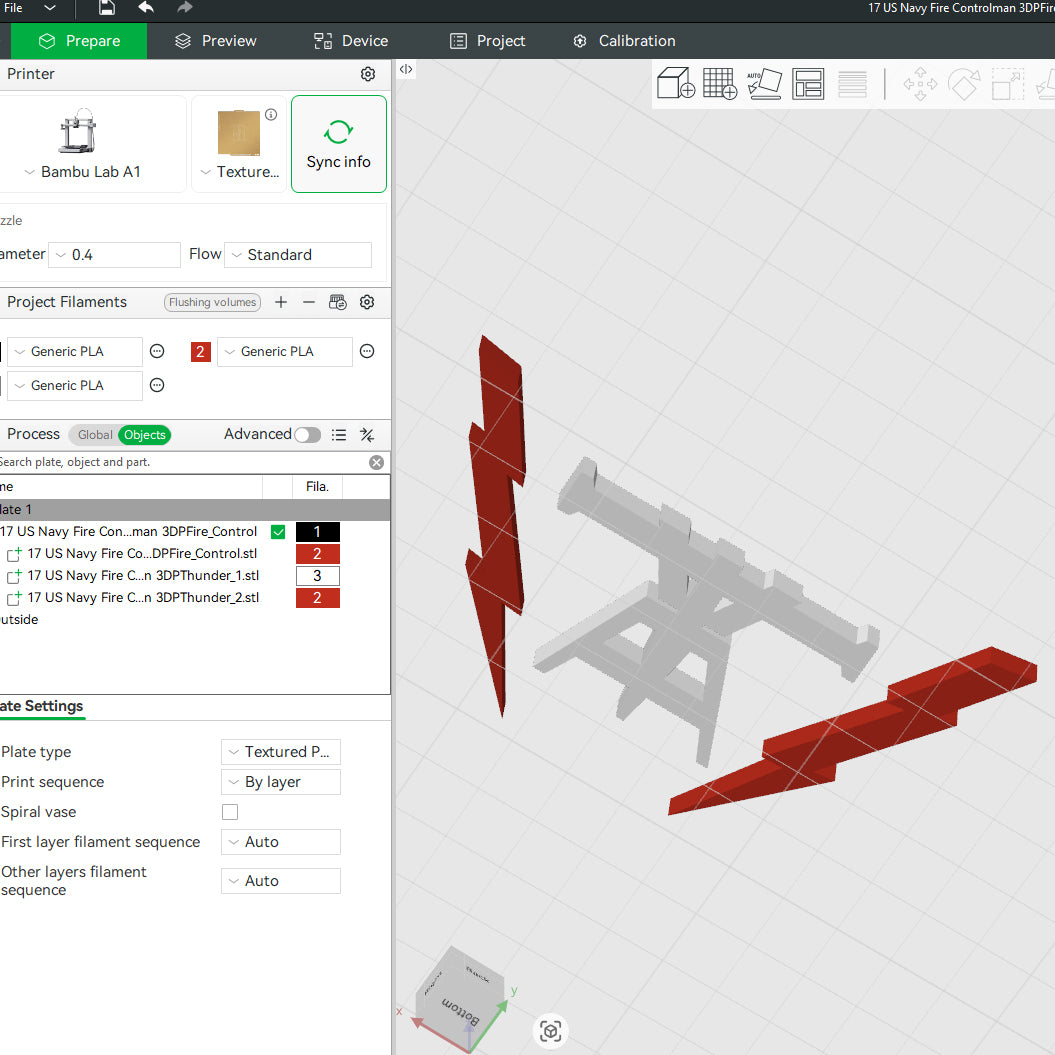The height and width of the screenshot is (1055, 1055).
Task: Click the AMS filament sync icon
Action: pos(338,302)
